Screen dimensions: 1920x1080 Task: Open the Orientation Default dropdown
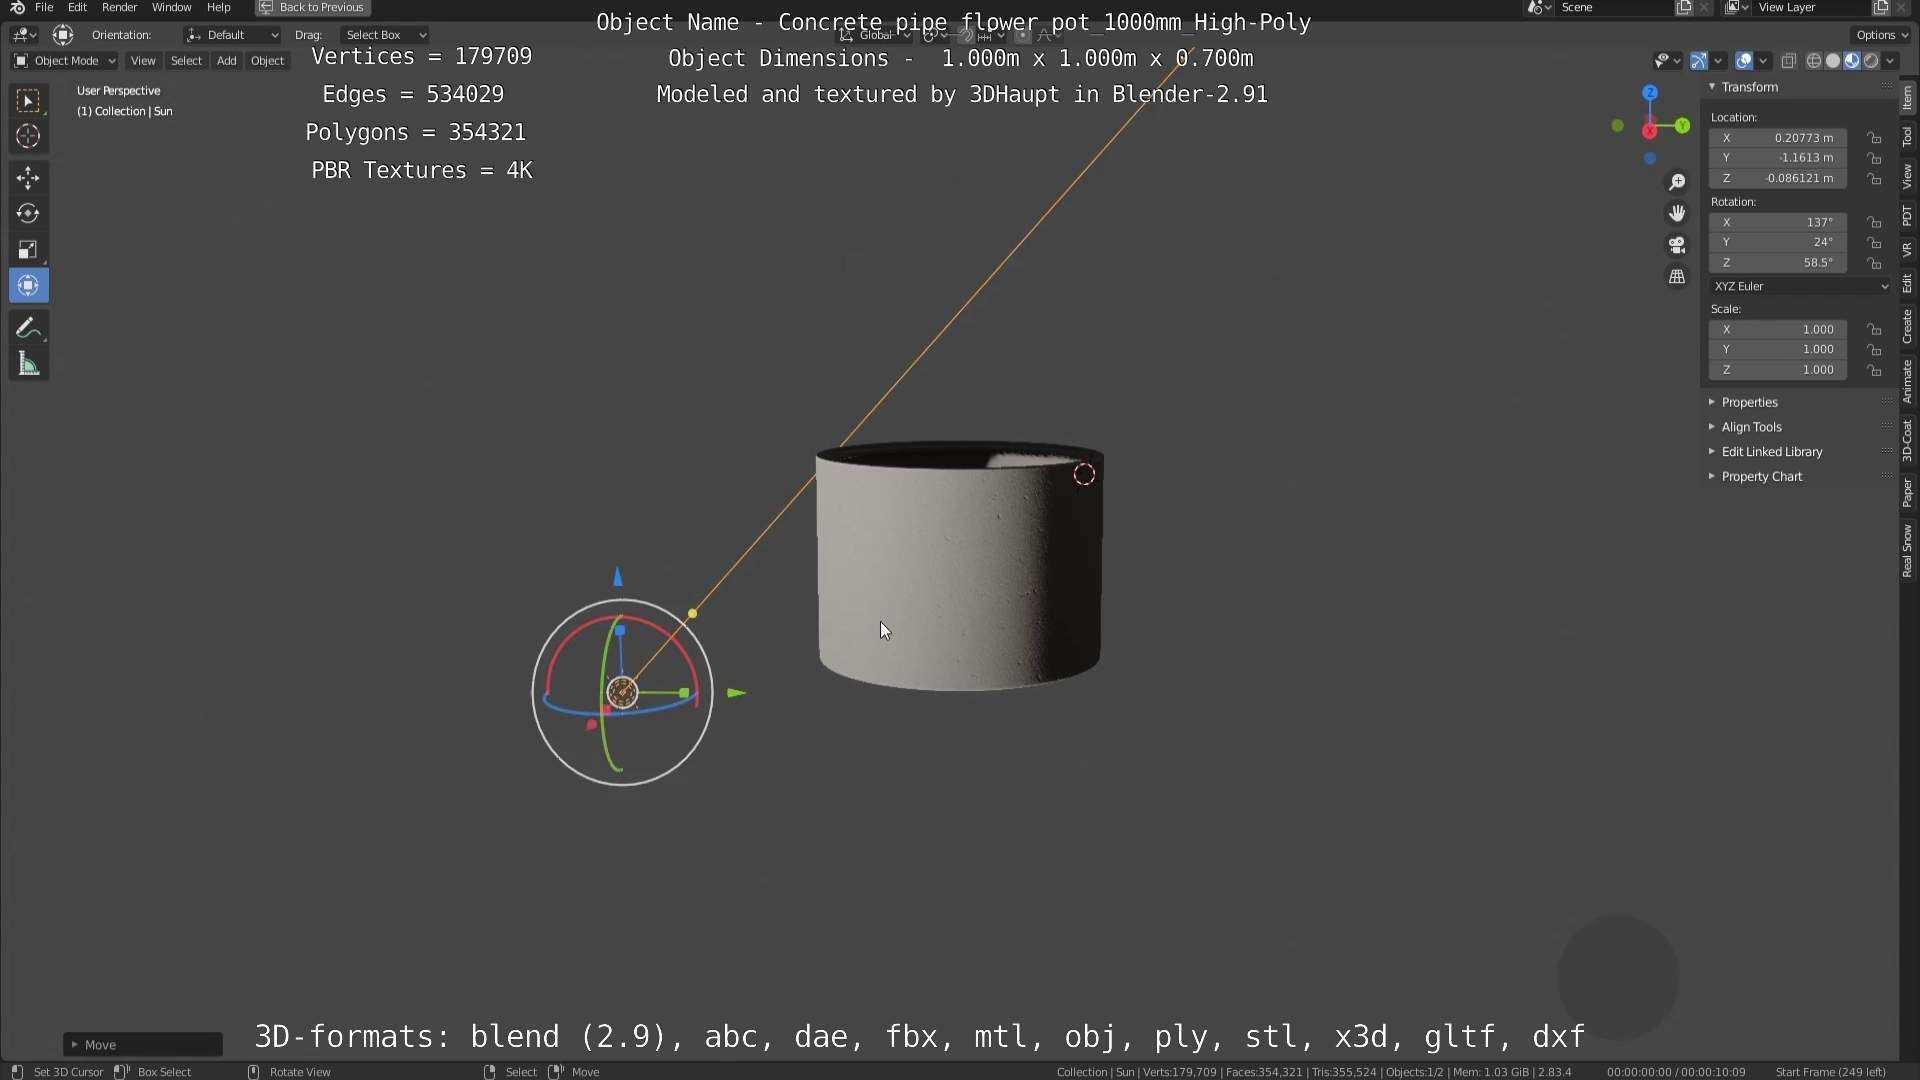click(x=232, y=35)
